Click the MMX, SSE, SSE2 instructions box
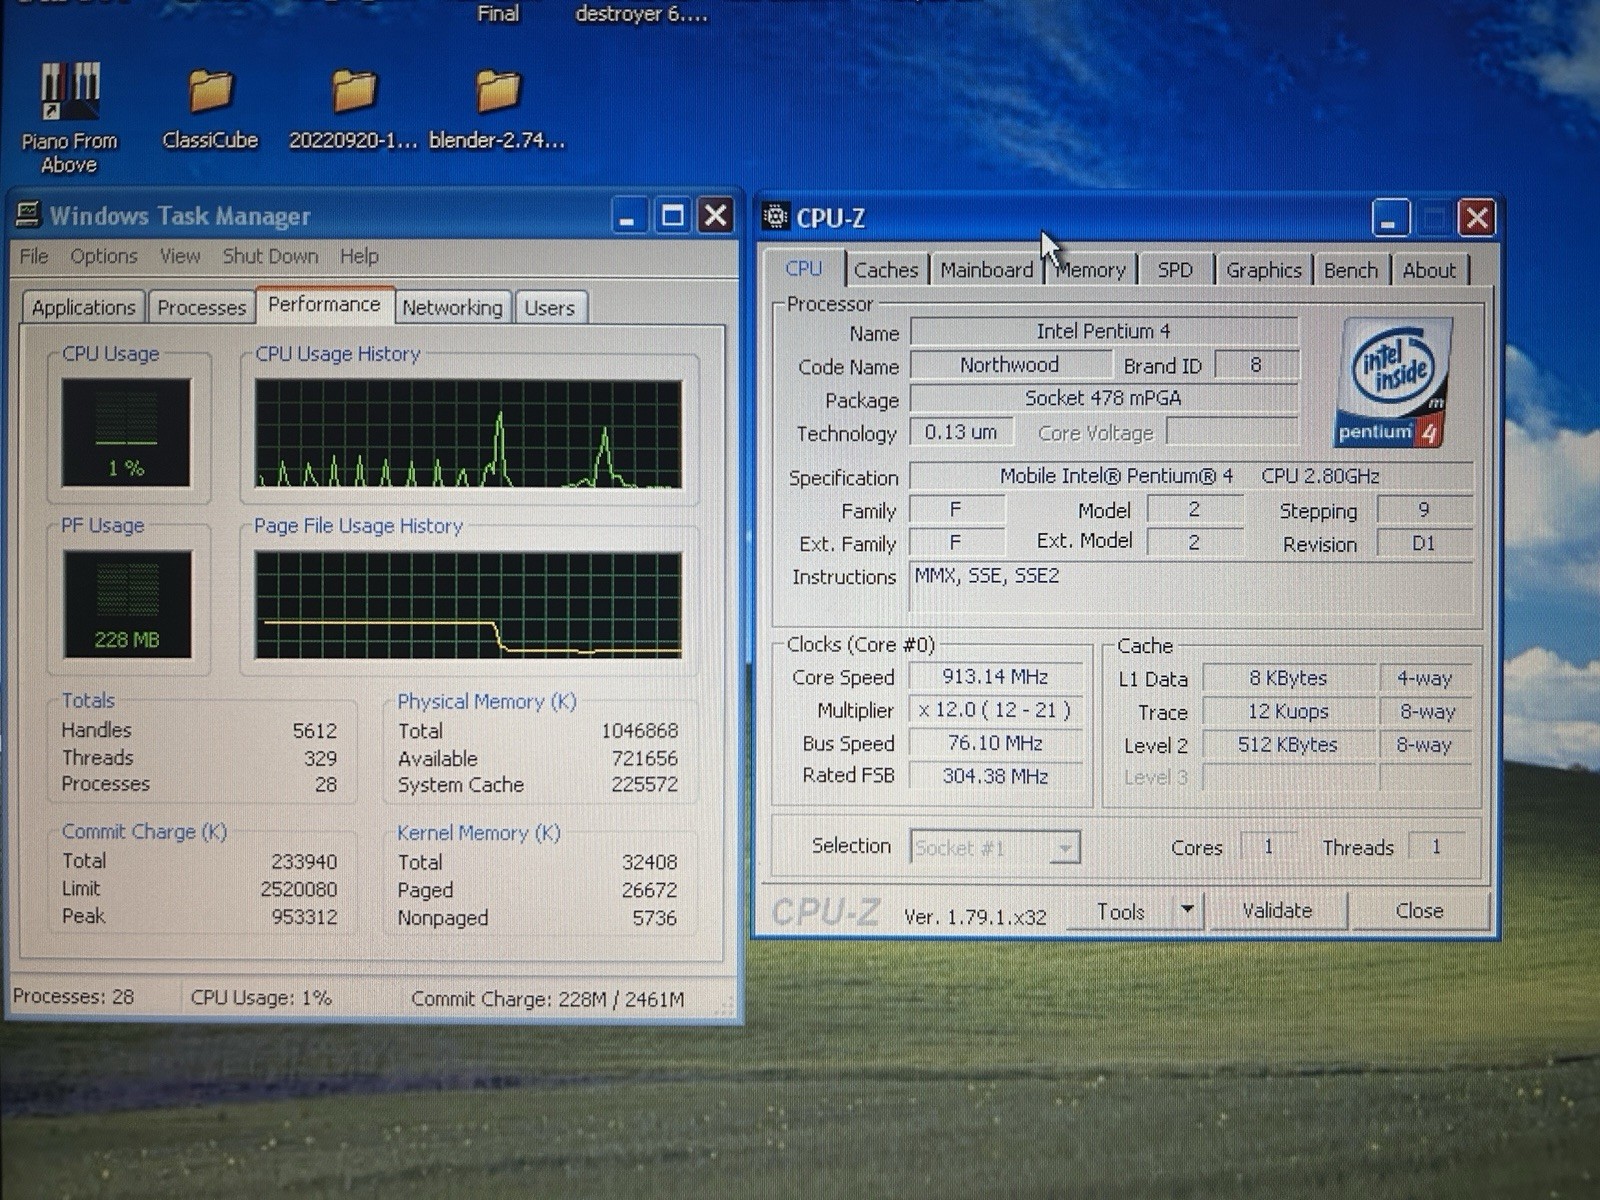The height and width of the screenshot is (1200, 1600). tap(1190, 587)
